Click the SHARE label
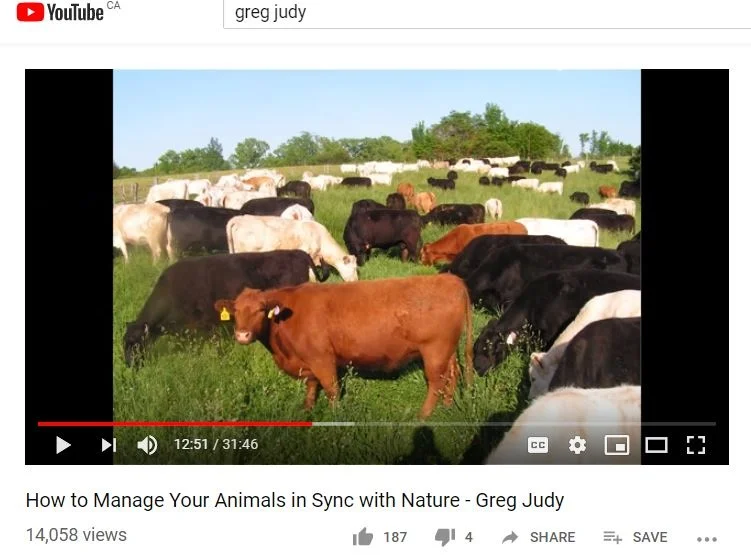 point(552,537)
